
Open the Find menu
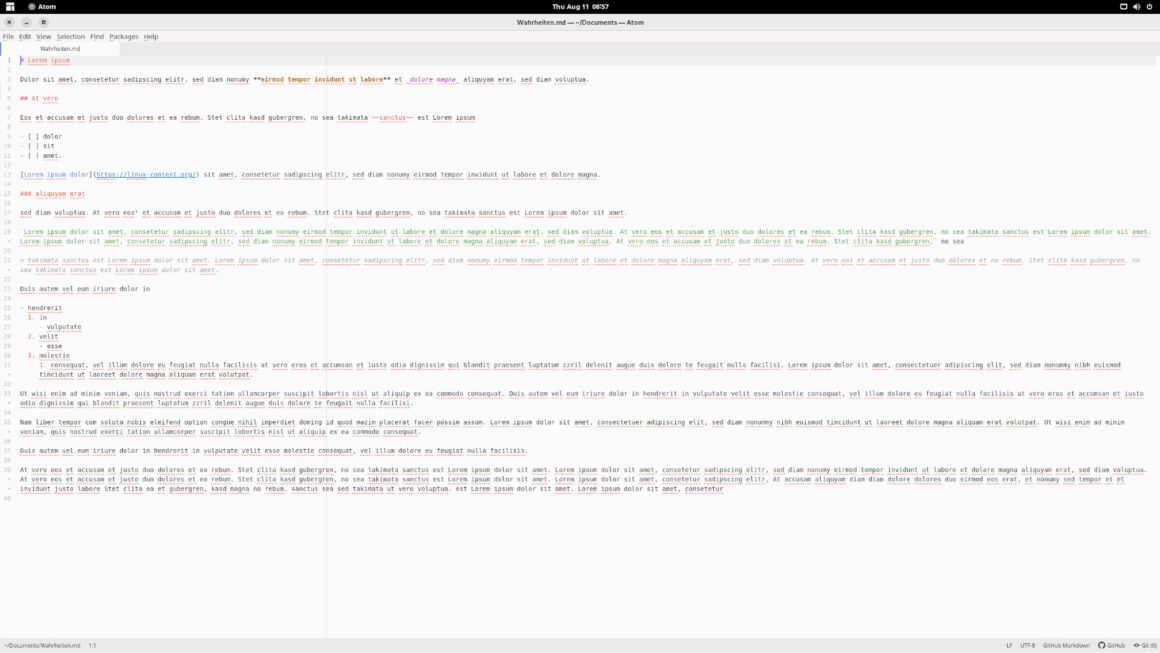click(96, 36)
